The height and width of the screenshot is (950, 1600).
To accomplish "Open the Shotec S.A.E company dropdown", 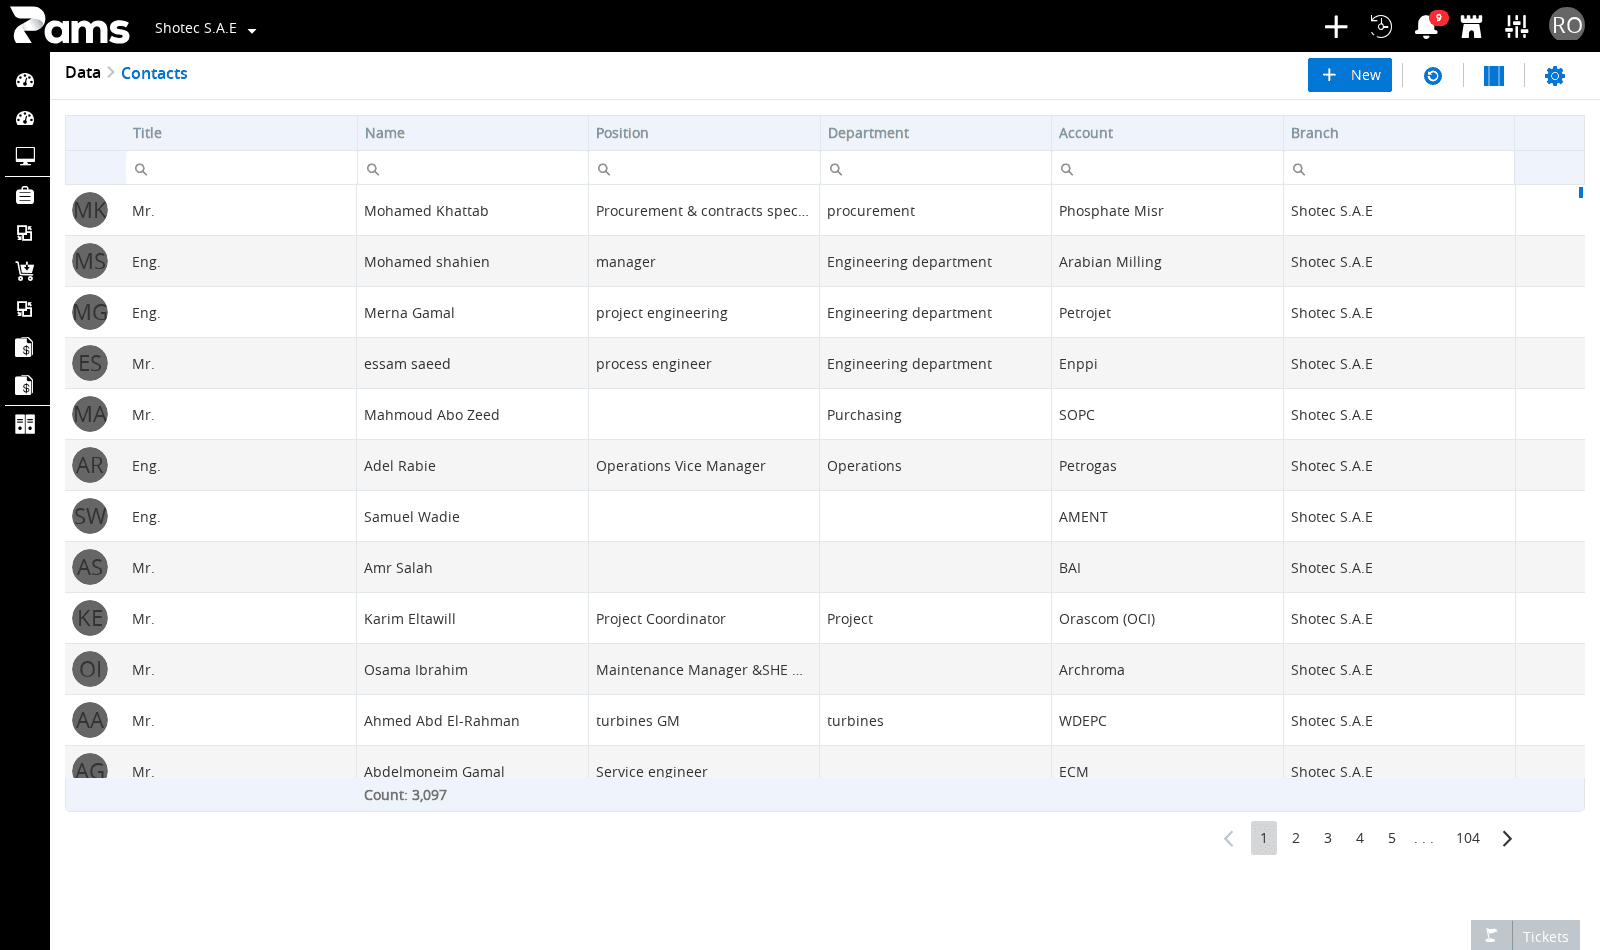I will (x=205, y=28).
